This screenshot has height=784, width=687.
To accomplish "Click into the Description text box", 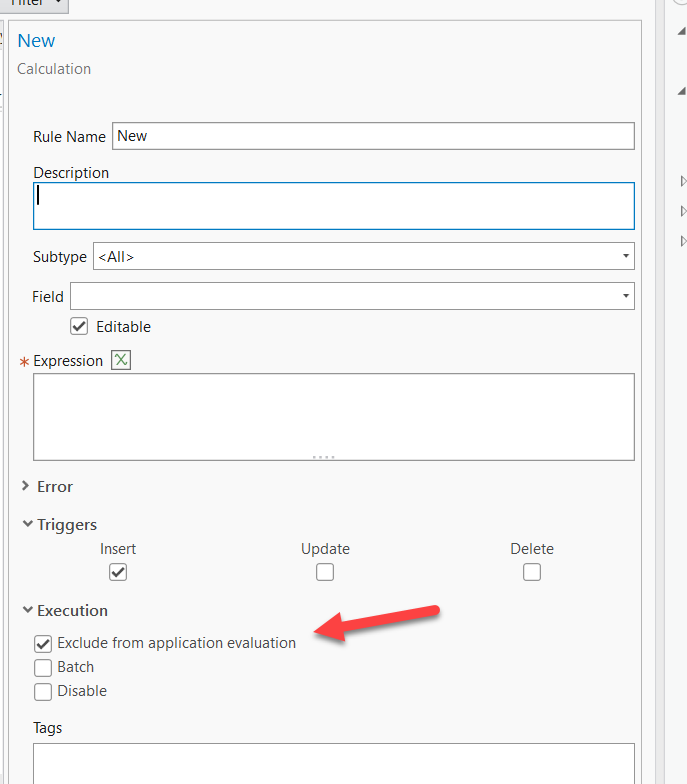I will tap(333, 206).
